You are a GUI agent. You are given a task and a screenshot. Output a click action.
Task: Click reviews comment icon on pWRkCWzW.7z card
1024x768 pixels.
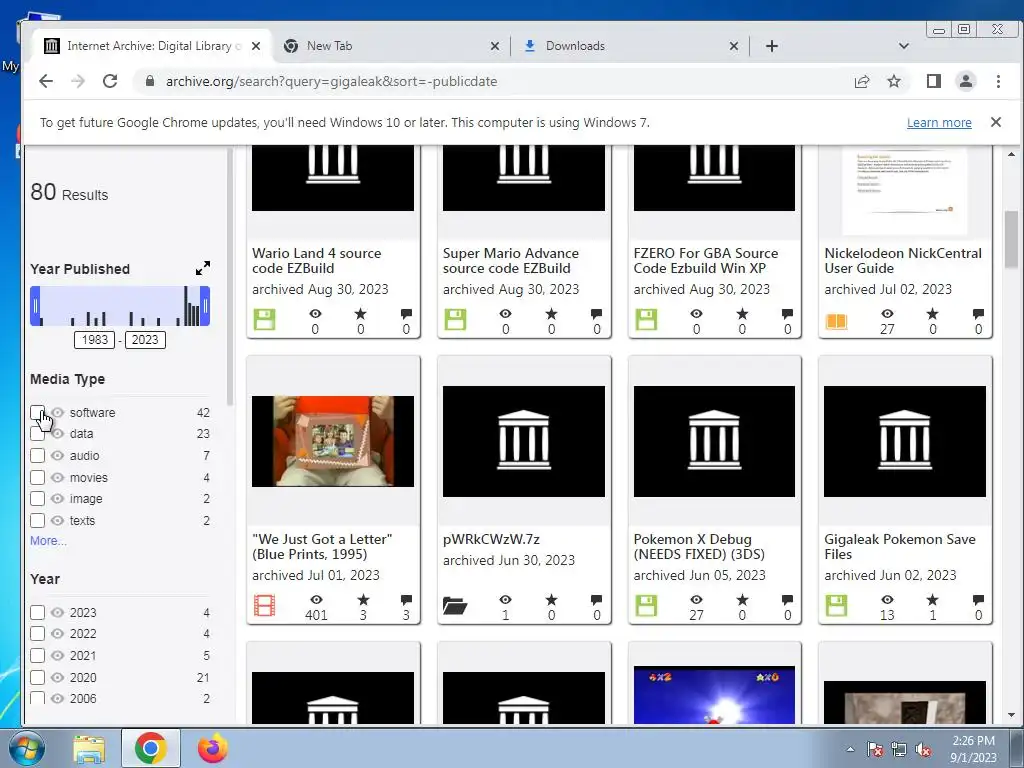[x=596, y=600]
